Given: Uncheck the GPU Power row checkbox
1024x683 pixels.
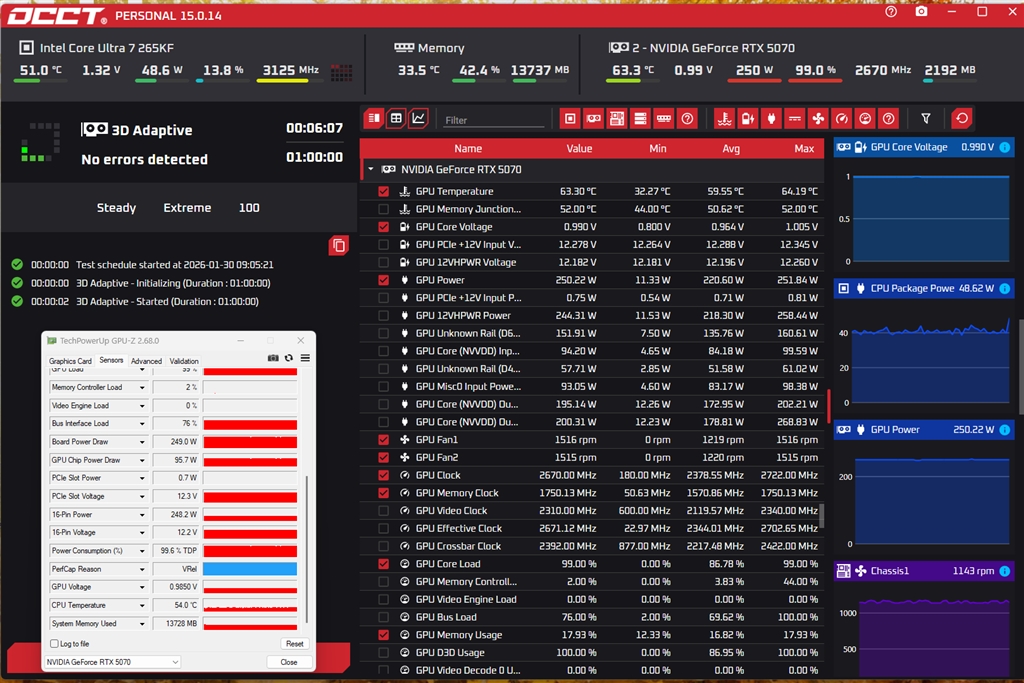Looking at the screenshot, I should 383,279.
